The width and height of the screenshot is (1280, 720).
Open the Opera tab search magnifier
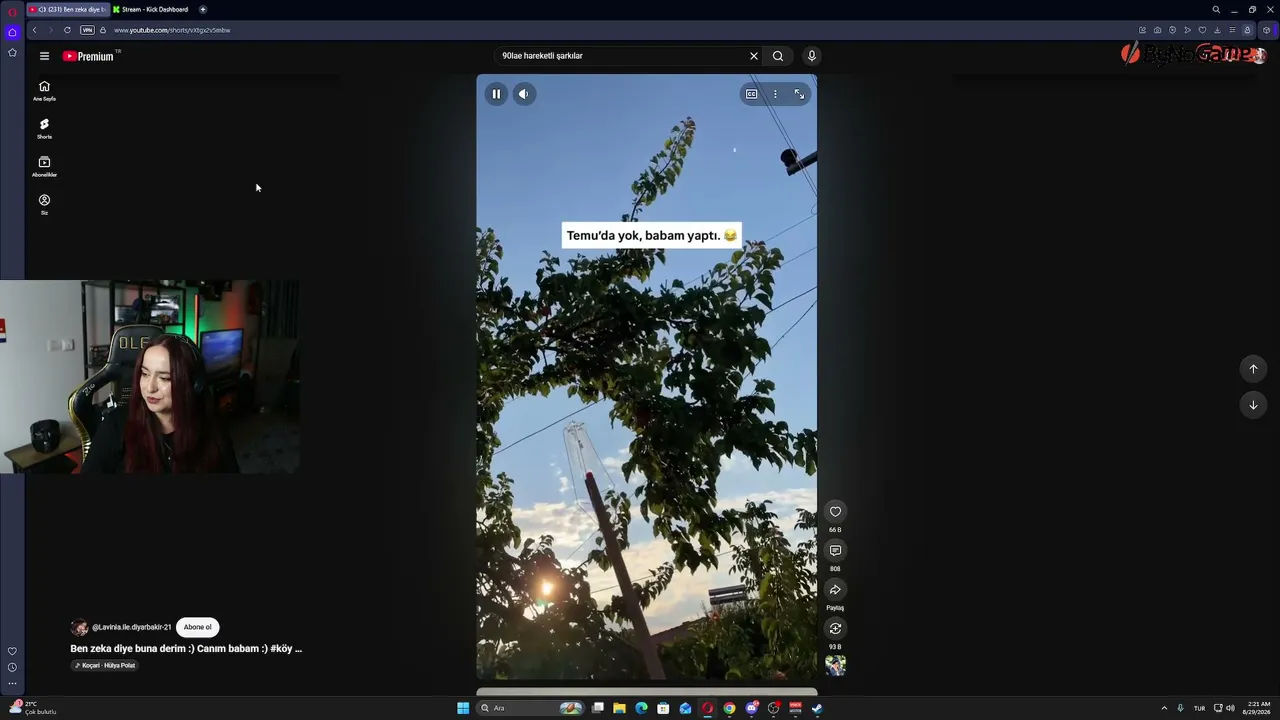click(1216, 10)
